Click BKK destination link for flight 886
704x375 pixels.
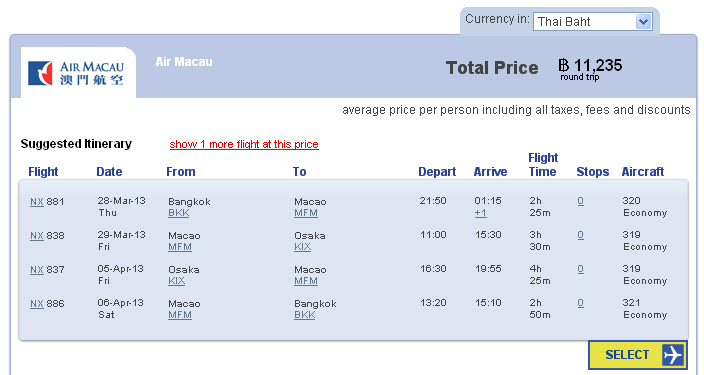point(304,315)
